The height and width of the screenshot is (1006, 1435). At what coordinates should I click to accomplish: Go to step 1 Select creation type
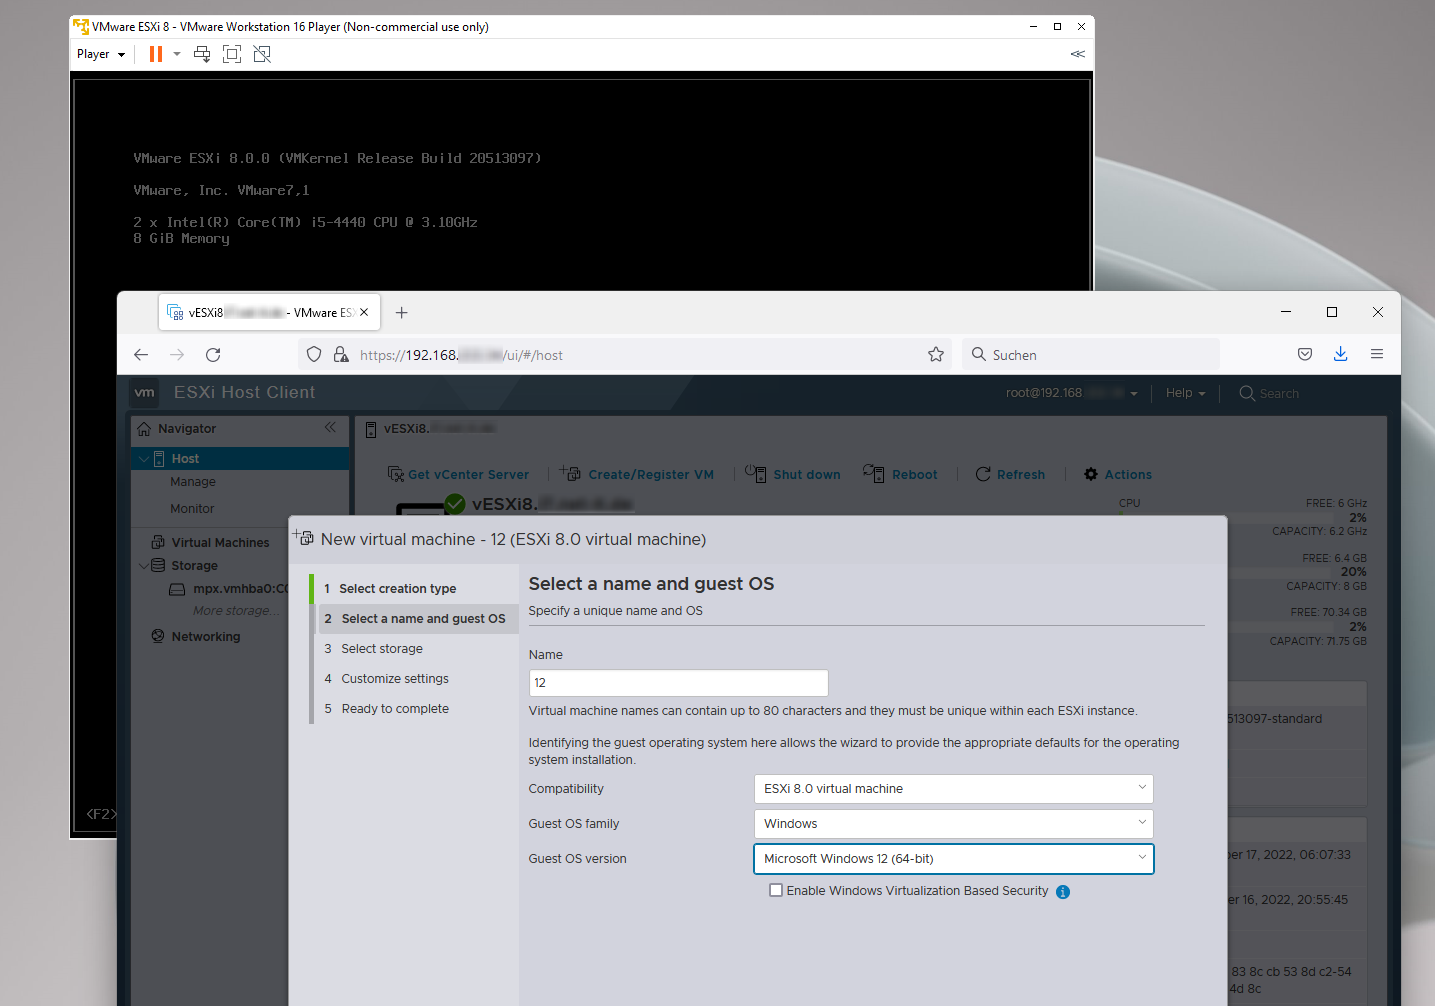click(x=397, y=589)
